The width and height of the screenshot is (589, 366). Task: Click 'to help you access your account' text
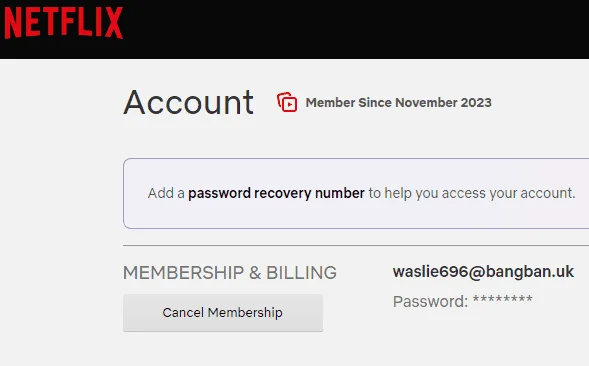tap(472, 193)
